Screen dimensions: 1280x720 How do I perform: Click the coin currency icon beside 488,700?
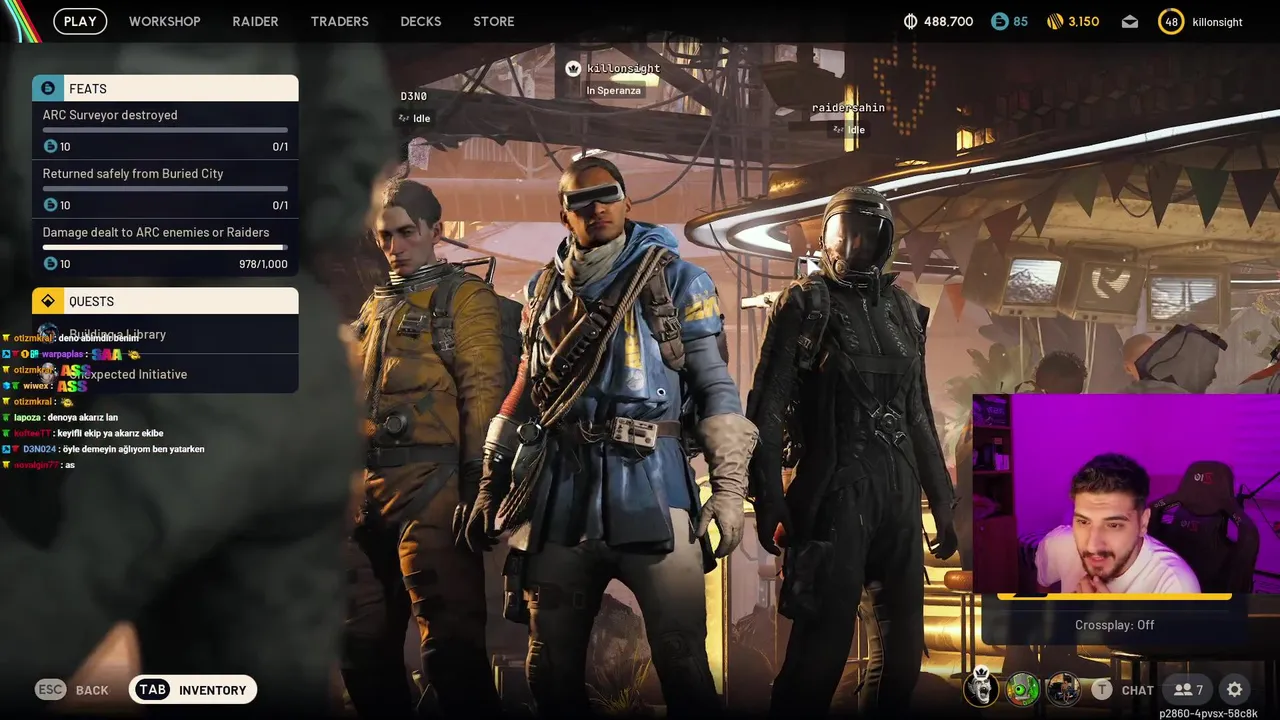tap(910, 21)
